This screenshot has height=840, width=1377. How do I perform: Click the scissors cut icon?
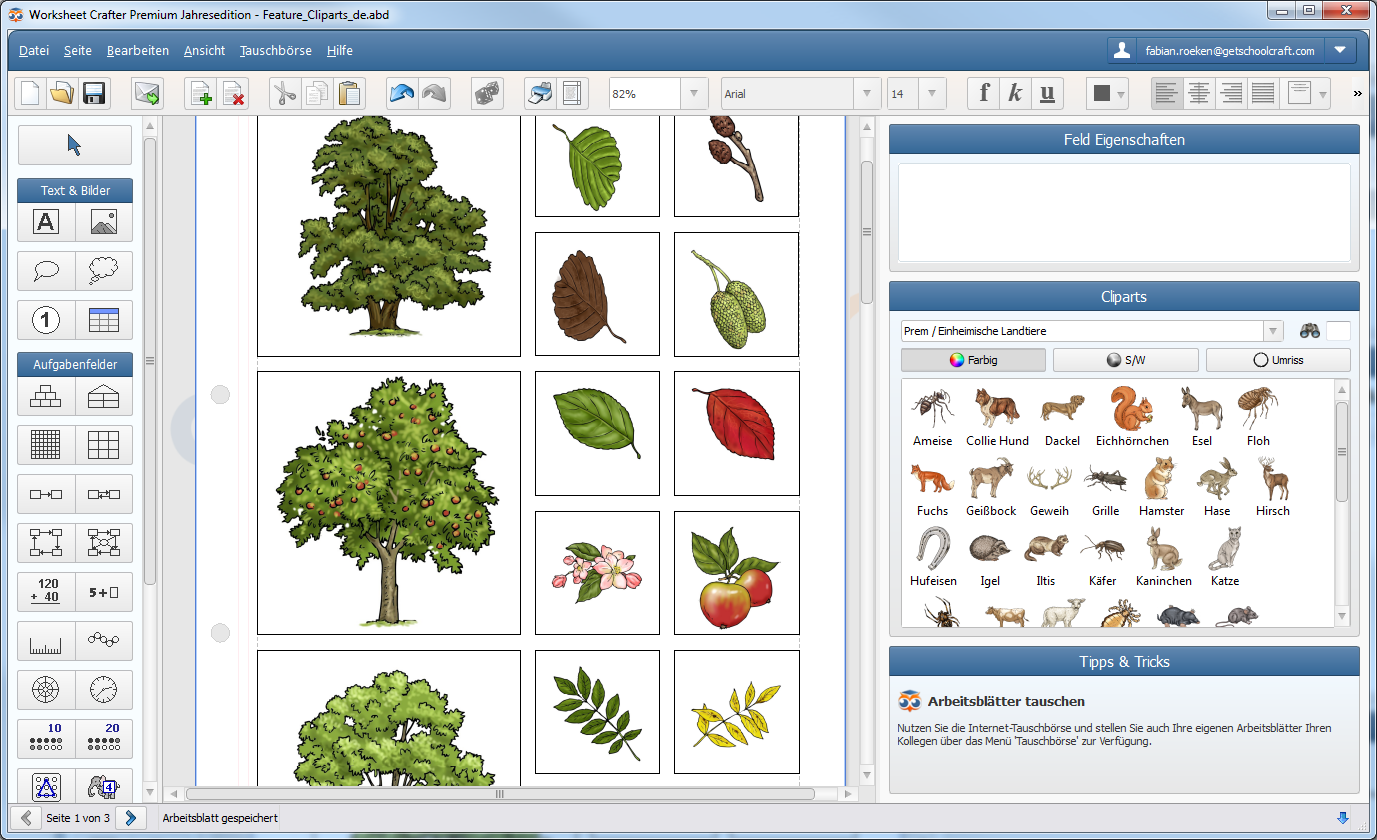coord(285,94)
